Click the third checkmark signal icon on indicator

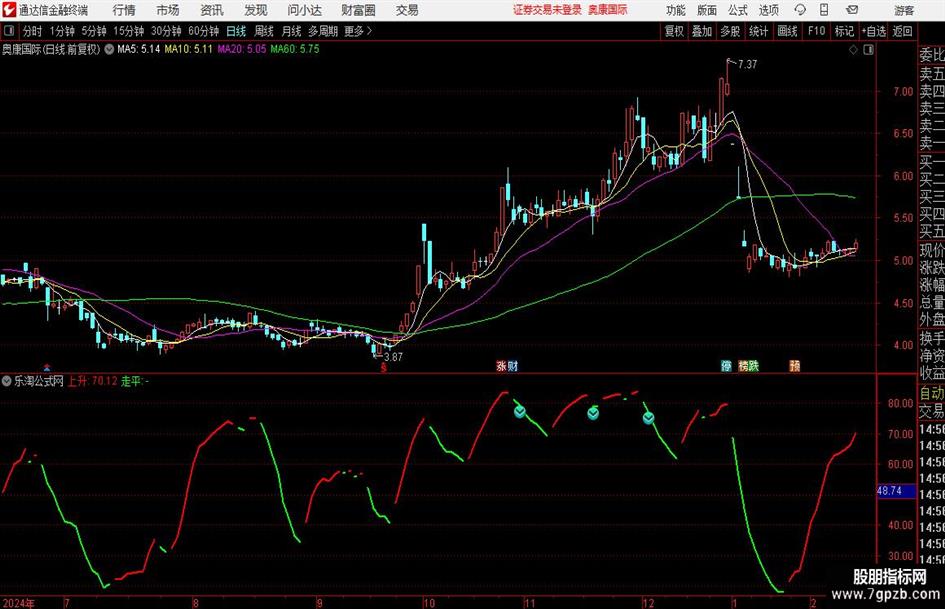tap(648, 418)
